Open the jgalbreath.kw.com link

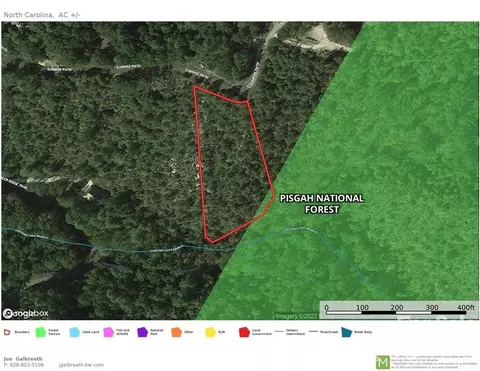tap(81, 365)
